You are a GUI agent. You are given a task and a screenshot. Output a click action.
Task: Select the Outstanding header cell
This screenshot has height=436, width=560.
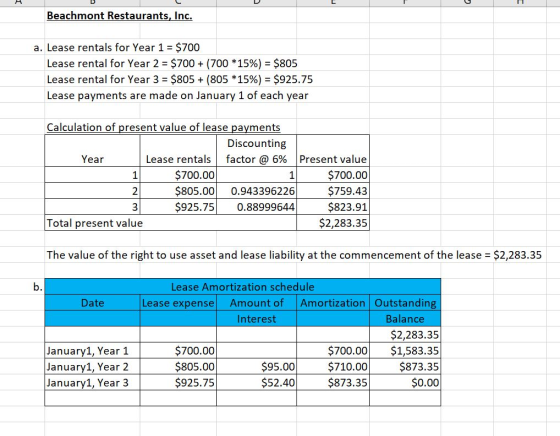[x=405, y=303]
